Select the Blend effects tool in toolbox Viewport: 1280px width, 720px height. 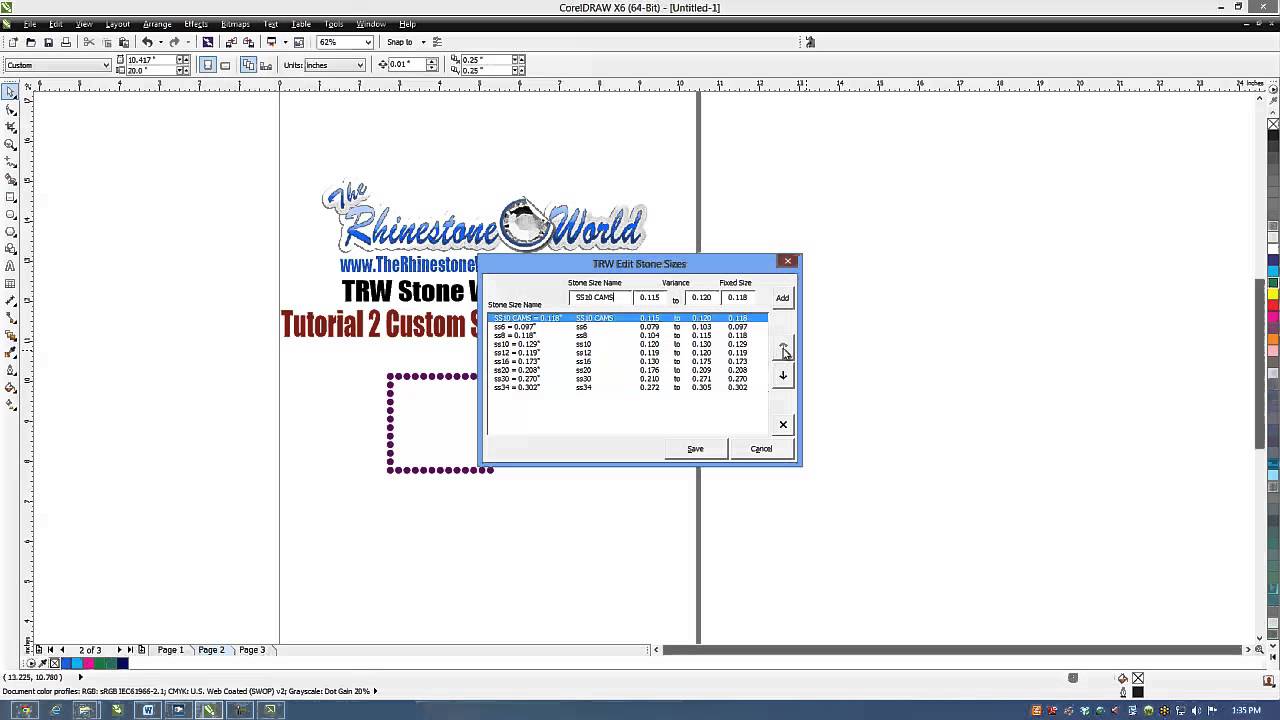pos(10,336)
